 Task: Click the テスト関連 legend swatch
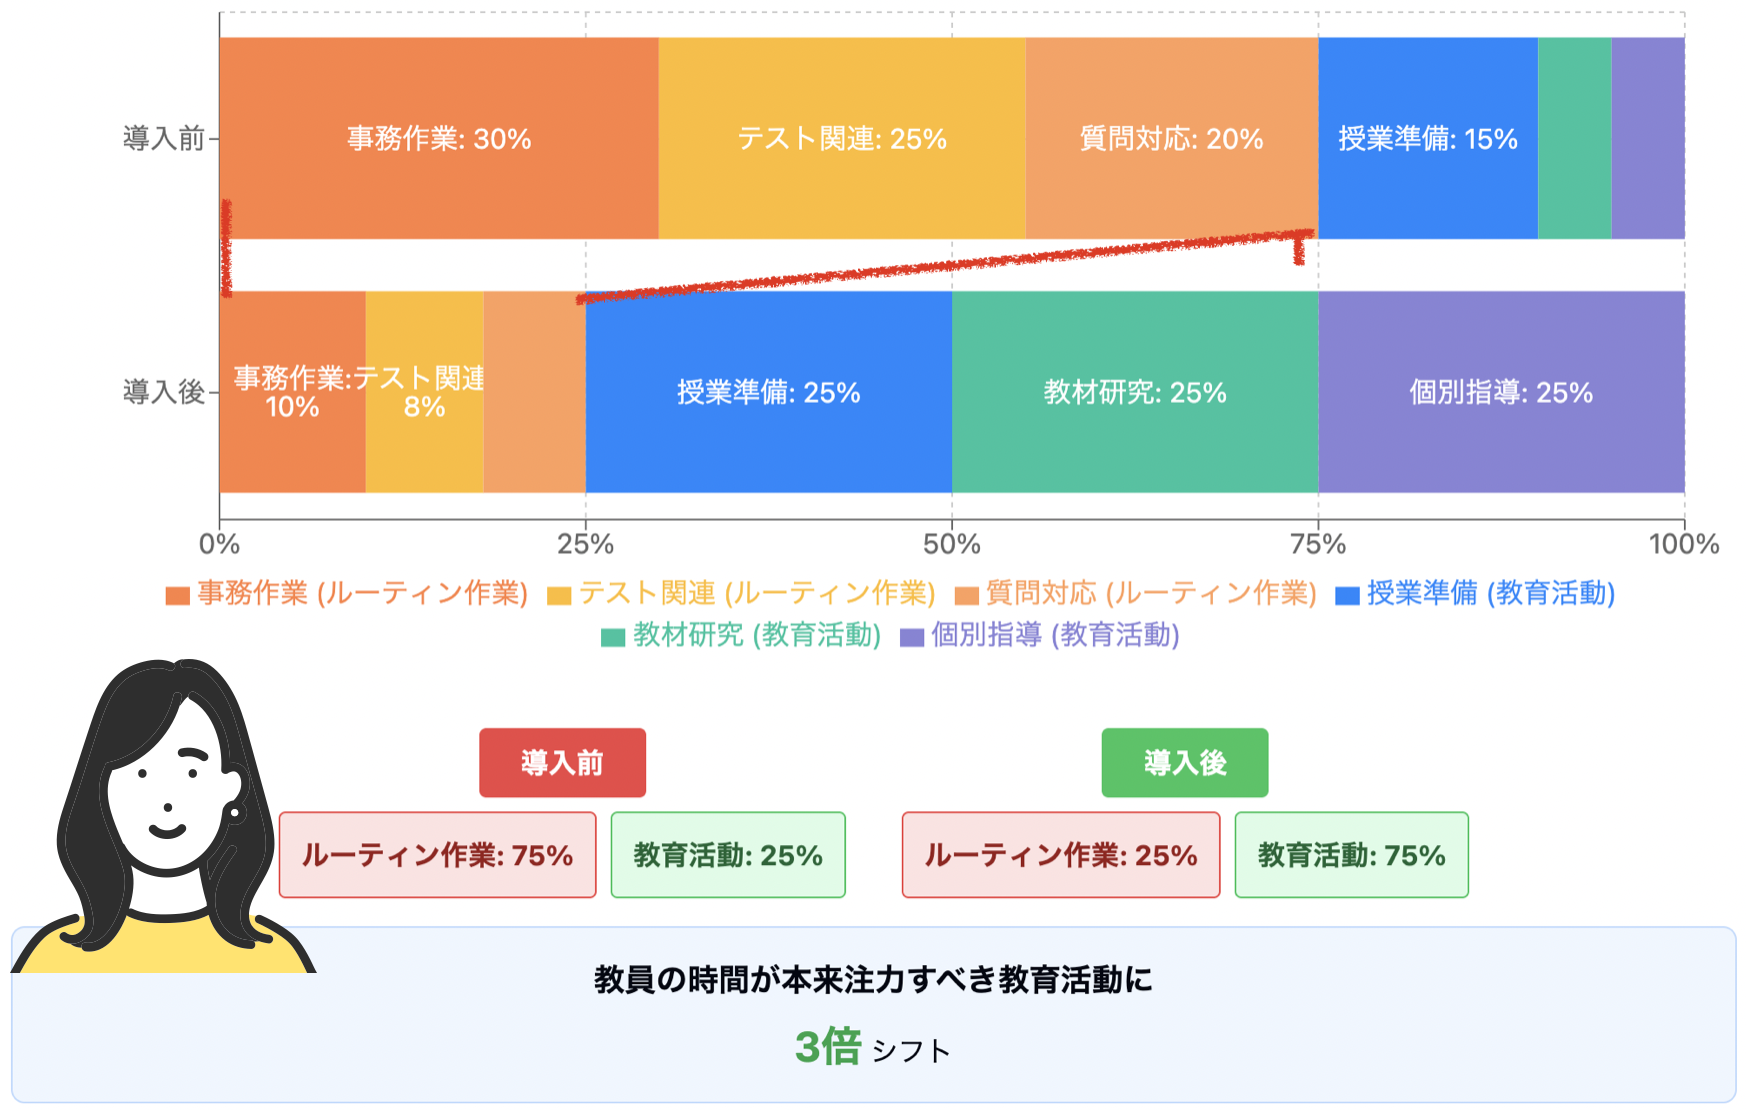pyautogui.click(x=559, y=595)
